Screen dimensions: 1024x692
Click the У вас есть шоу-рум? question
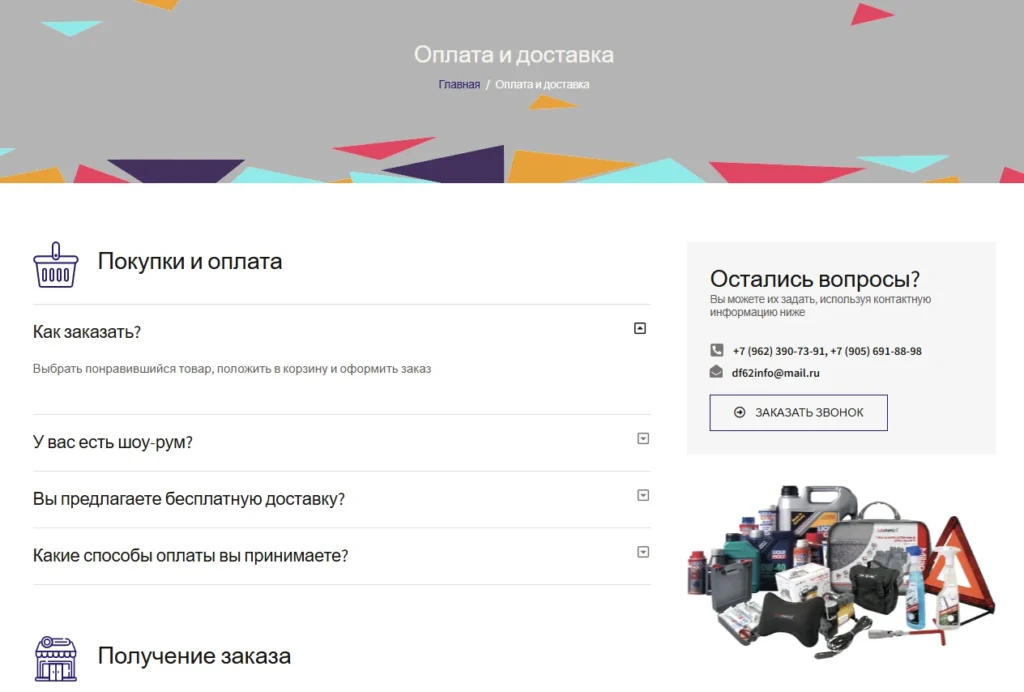click(x=112, y=442)
